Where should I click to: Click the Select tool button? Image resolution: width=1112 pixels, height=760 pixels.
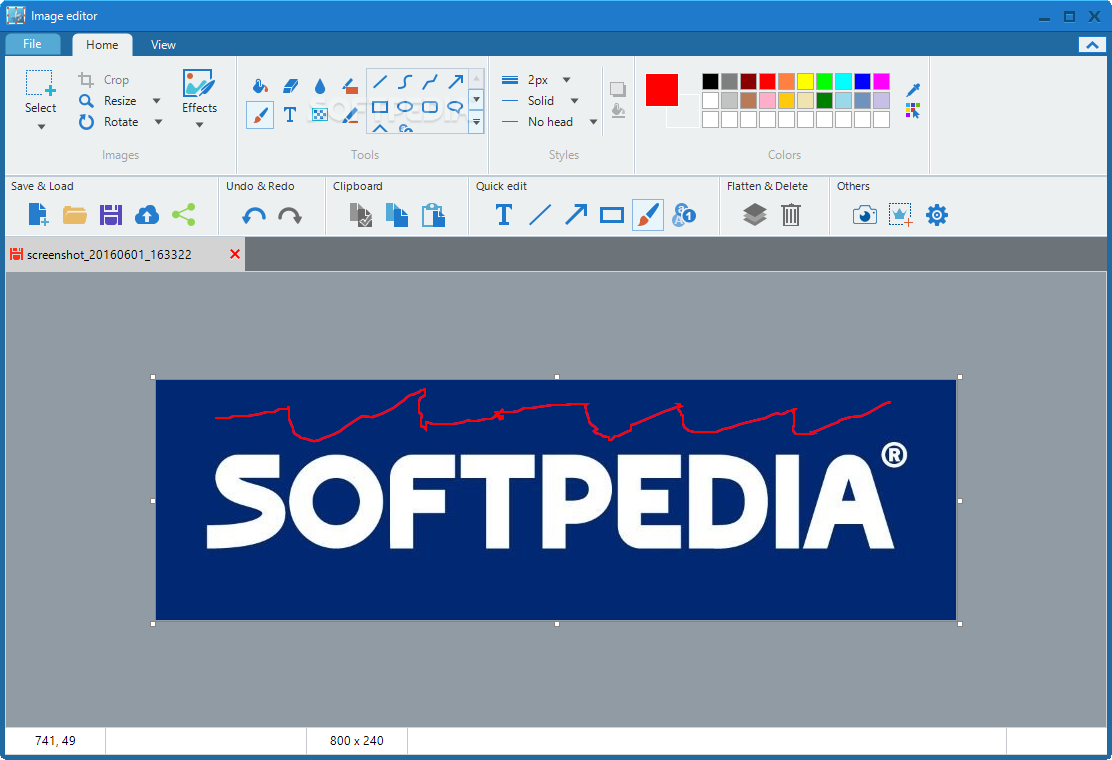pyautogui.click(x=40, y=92)
